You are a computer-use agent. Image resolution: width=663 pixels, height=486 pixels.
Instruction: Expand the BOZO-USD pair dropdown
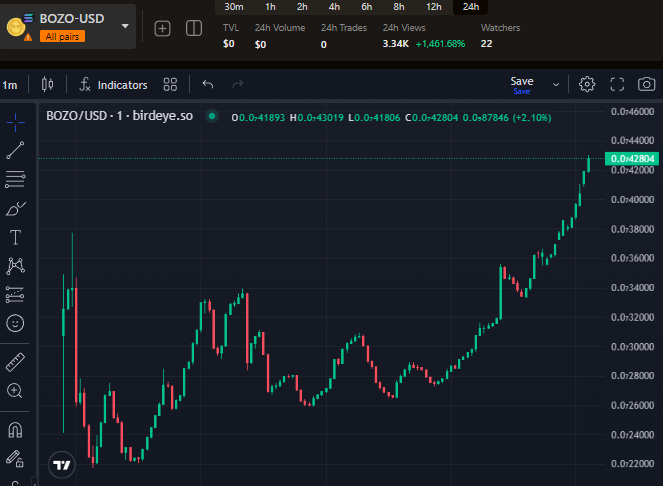pyautogui.click(x=125, y=26)
